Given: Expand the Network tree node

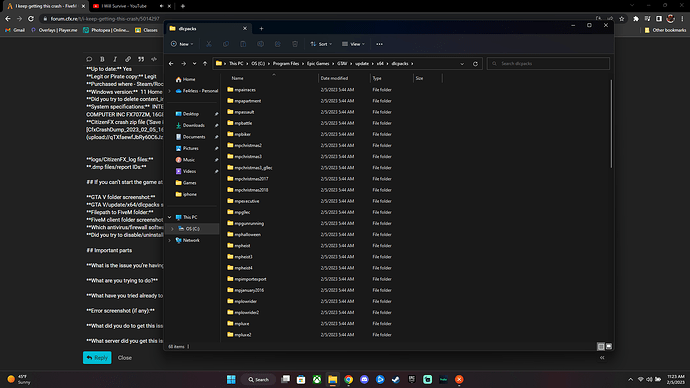Looking at the screenshot, I should (x=169, y=240).
